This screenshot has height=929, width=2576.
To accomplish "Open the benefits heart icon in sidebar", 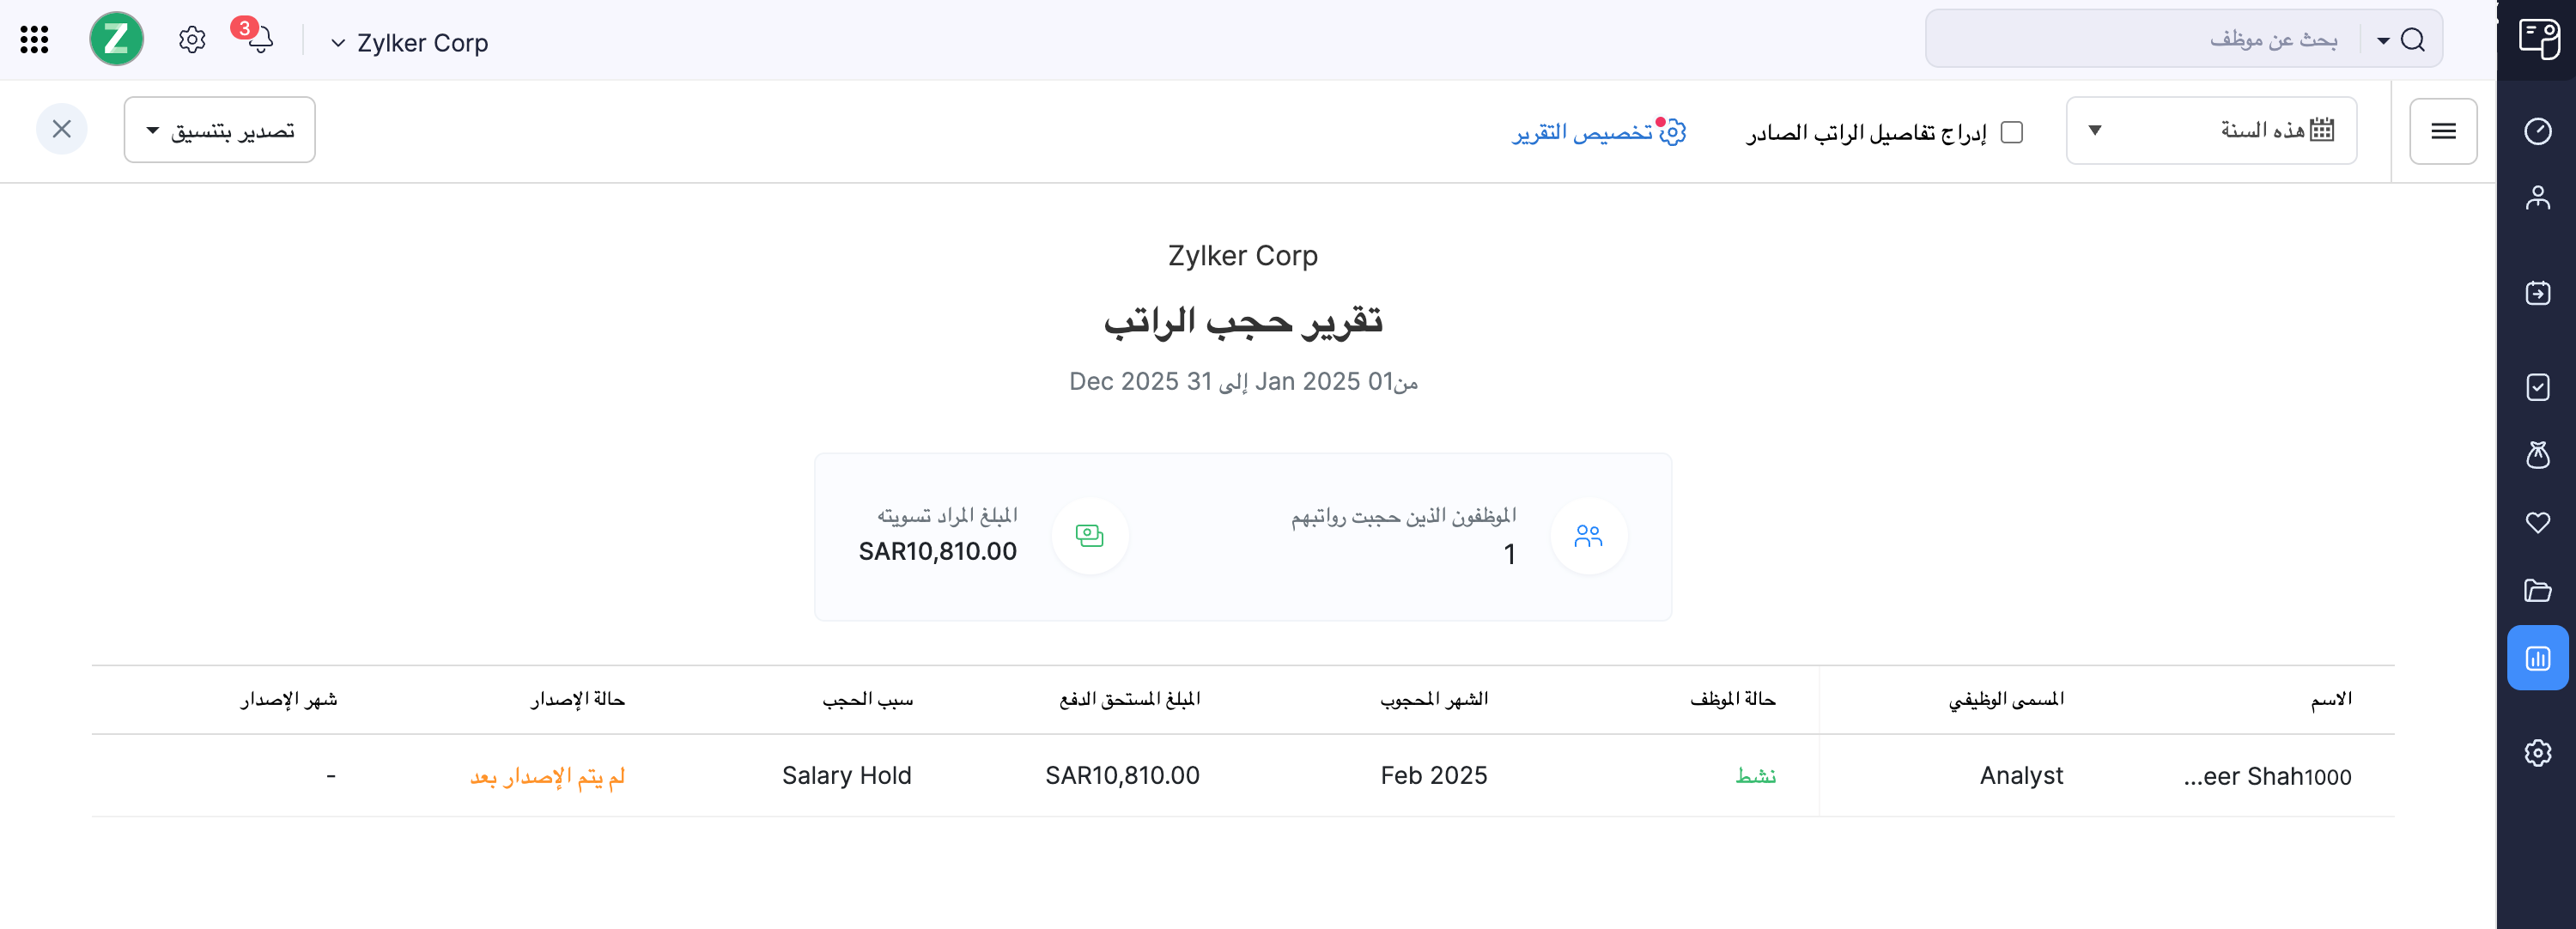I will click(2537, 522).
